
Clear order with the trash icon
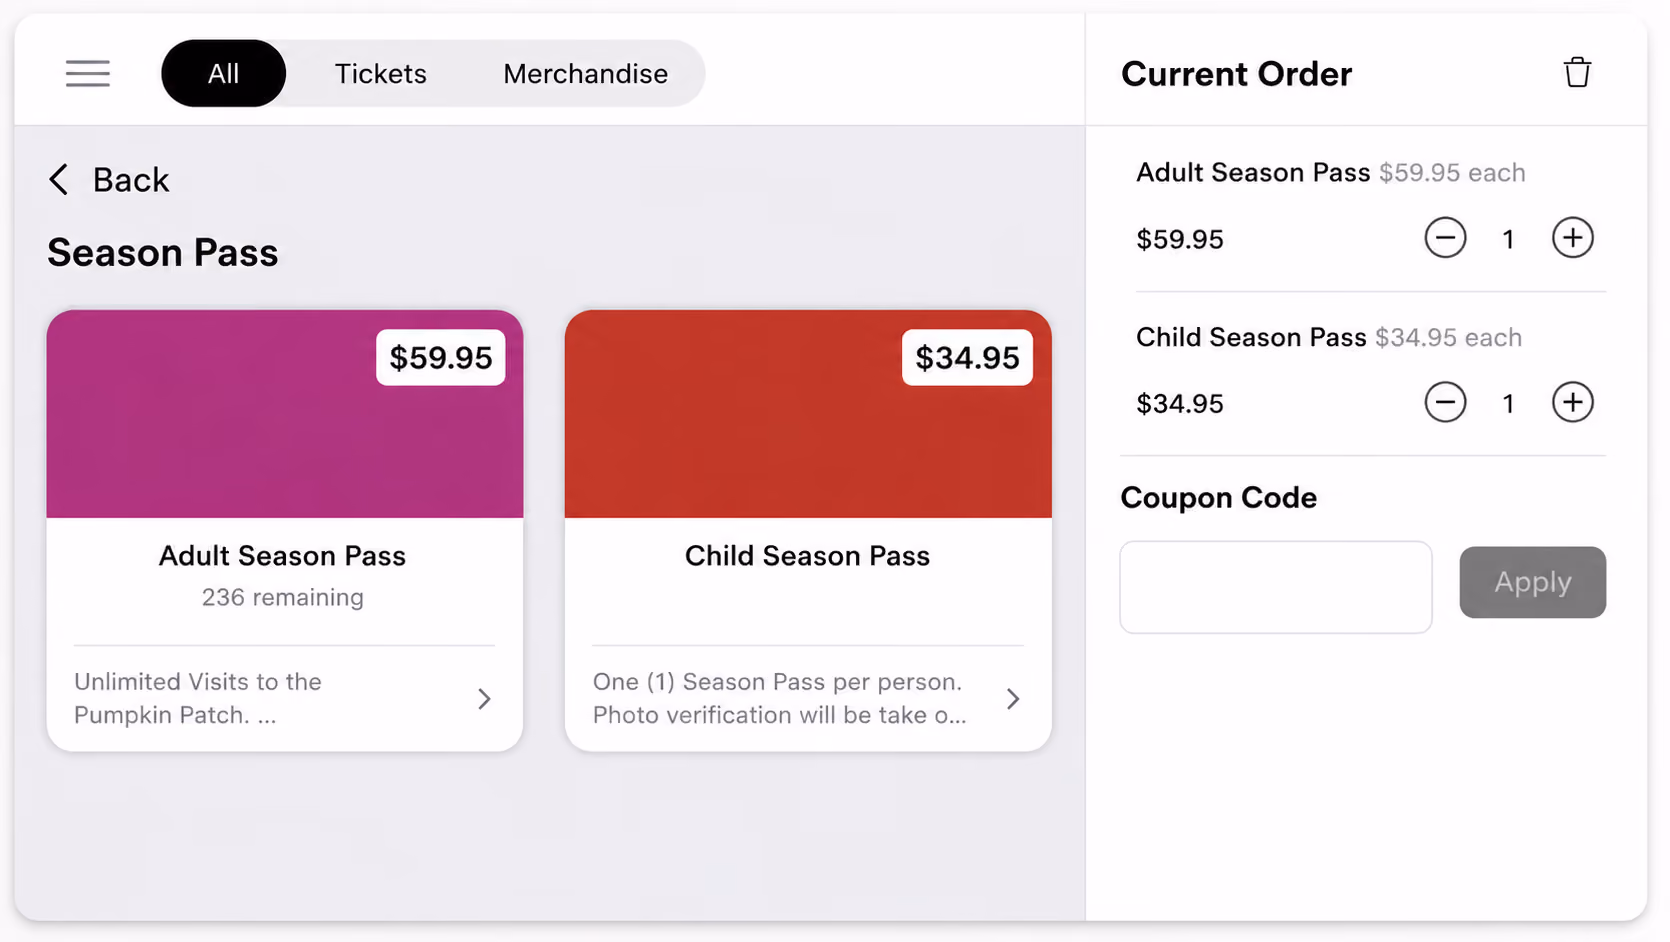pyautogui.click(x=1577, y=73)
